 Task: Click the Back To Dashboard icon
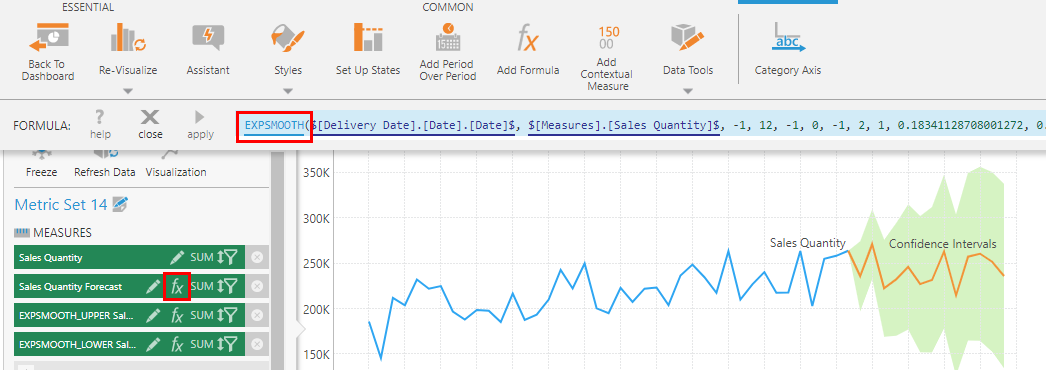[47, 38]
